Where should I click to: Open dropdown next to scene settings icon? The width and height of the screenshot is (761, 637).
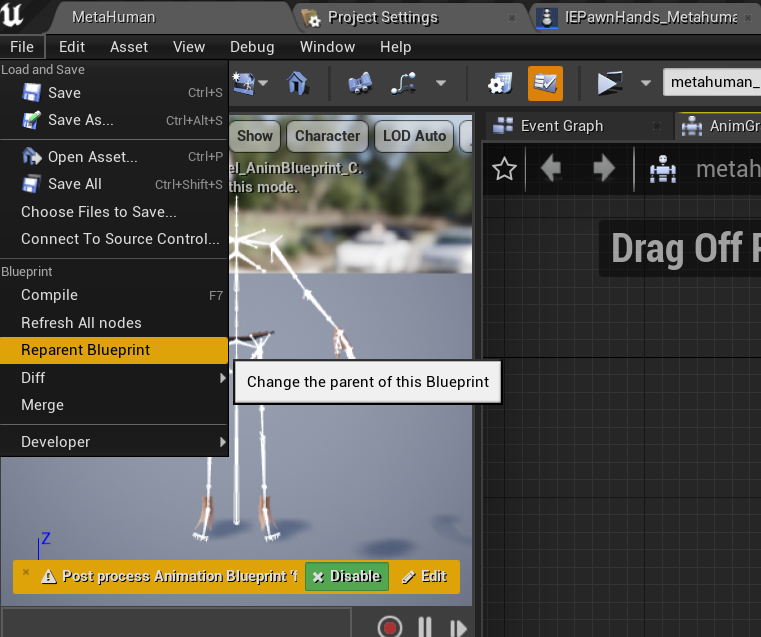pyautogui.click(x=263, y=83)
